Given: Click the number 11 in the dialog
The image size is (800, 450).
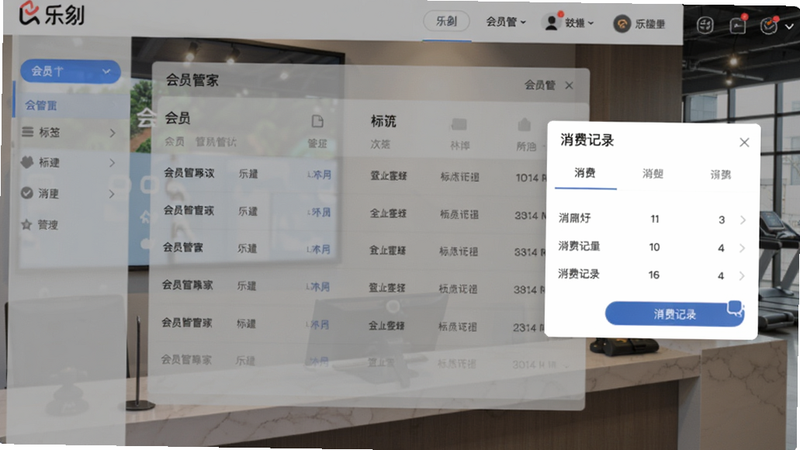Looking at the screenshot, I should [x=655, y=219].
